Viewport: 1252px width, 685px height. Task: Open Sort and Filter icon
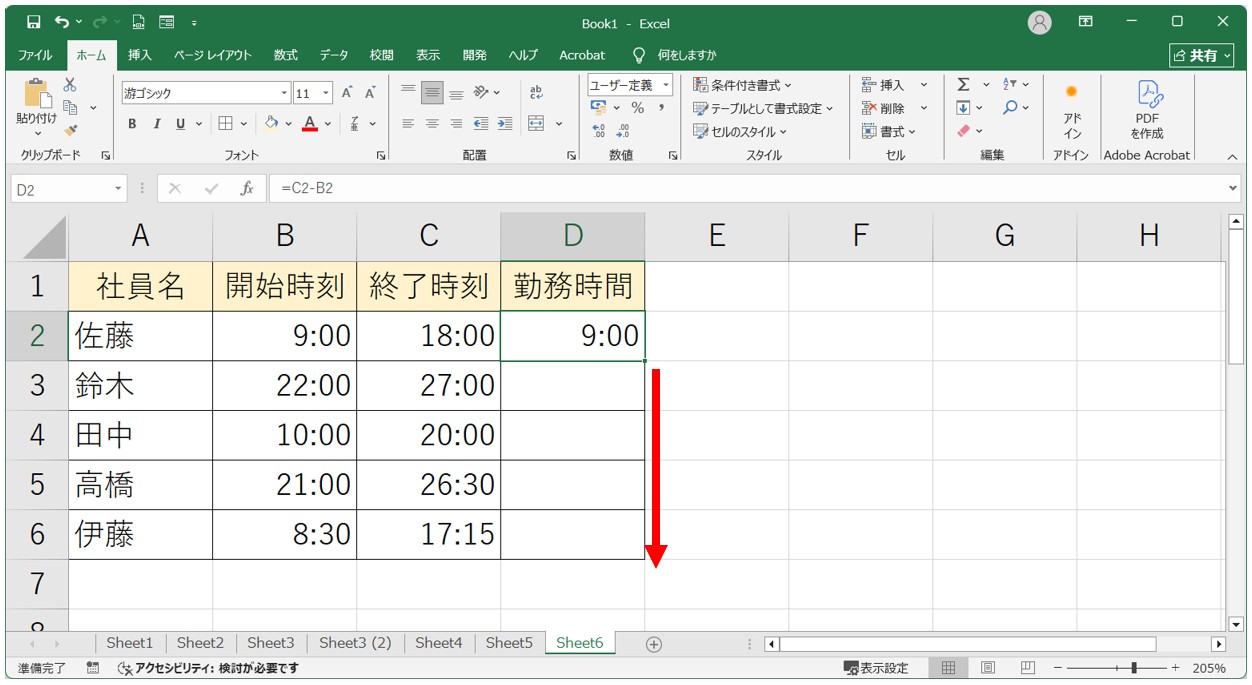1009,85
